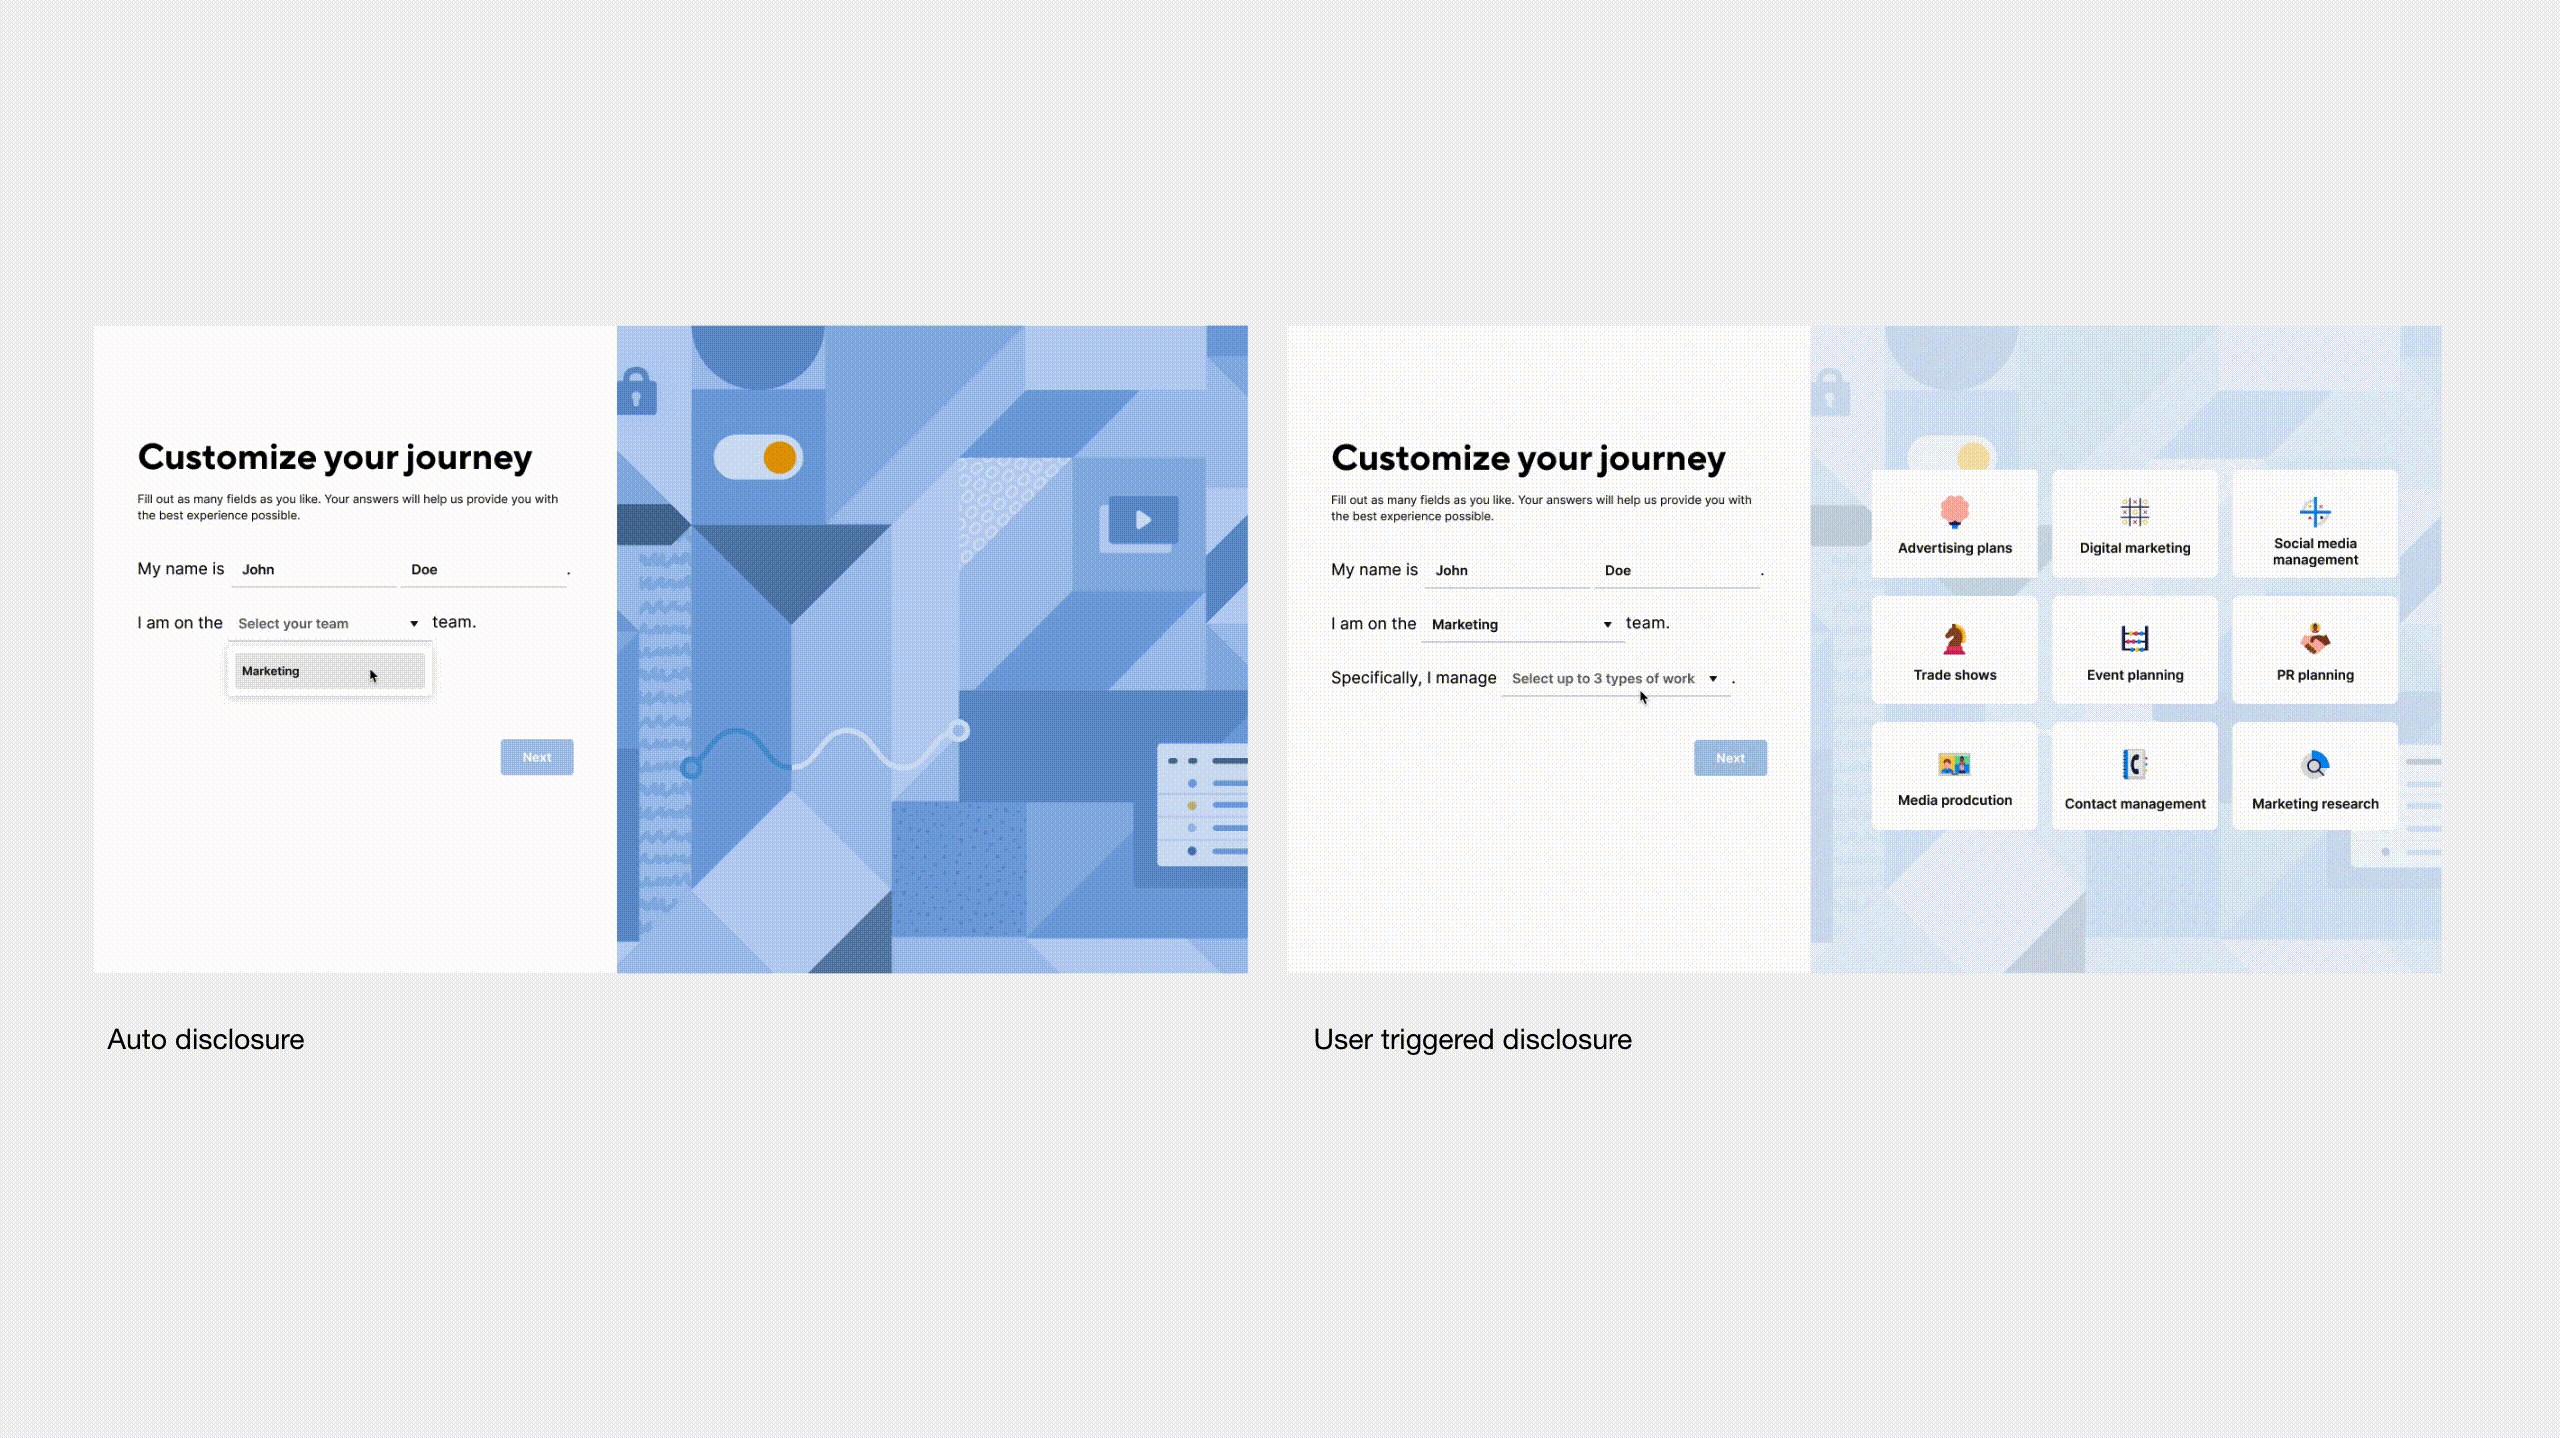
Task: Click the lock icon on left panel
Action: click(x=636, y=390)
